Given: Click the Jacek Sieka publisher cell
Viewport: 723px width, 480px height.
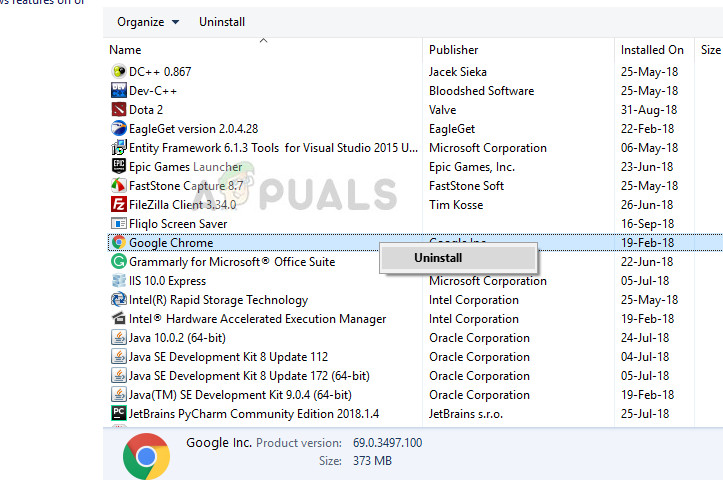Looking at the screenshot, I should click(457, 72).
